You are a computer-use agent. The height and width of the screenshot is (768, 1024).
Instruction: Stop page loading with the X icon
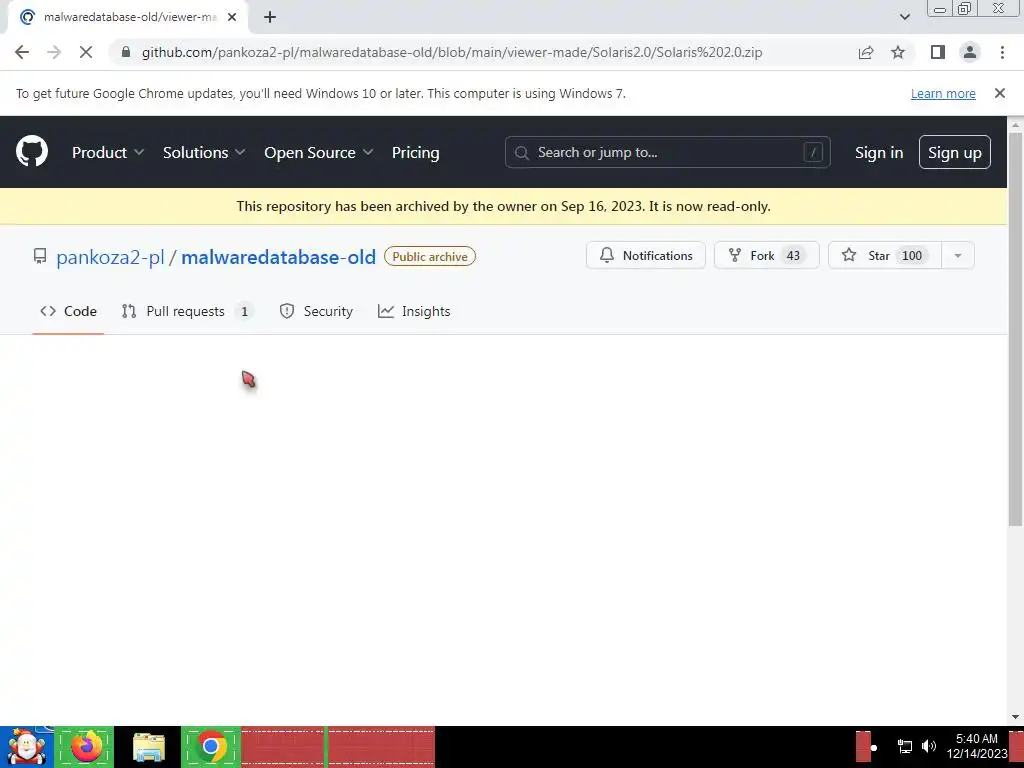click(x=86, y=52)
